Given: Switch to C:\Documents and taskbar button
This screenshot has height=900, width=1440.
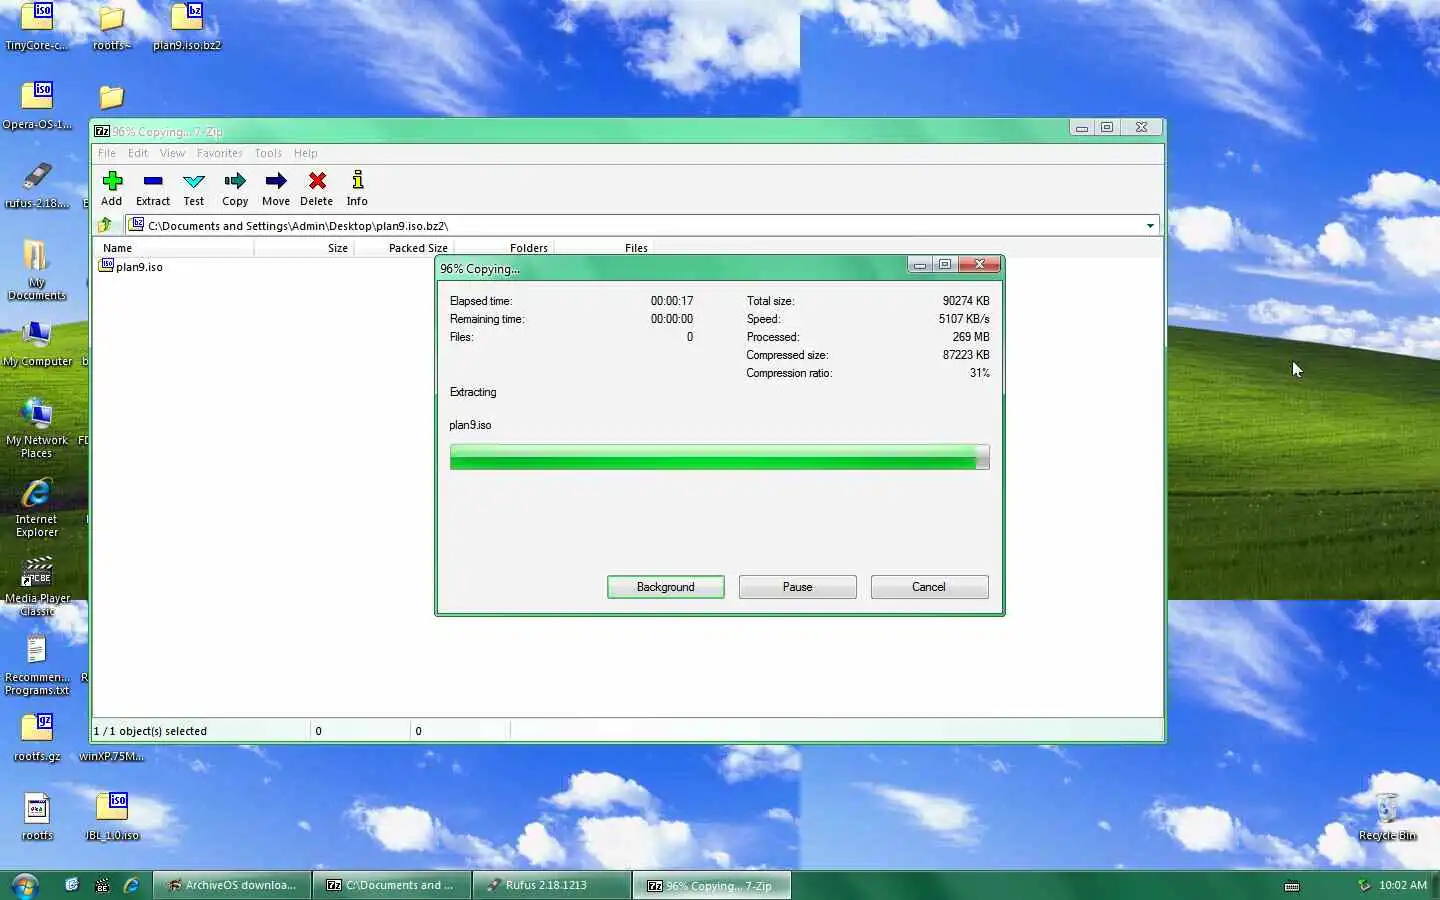Looking at the screenshot, I should (391, 885).
